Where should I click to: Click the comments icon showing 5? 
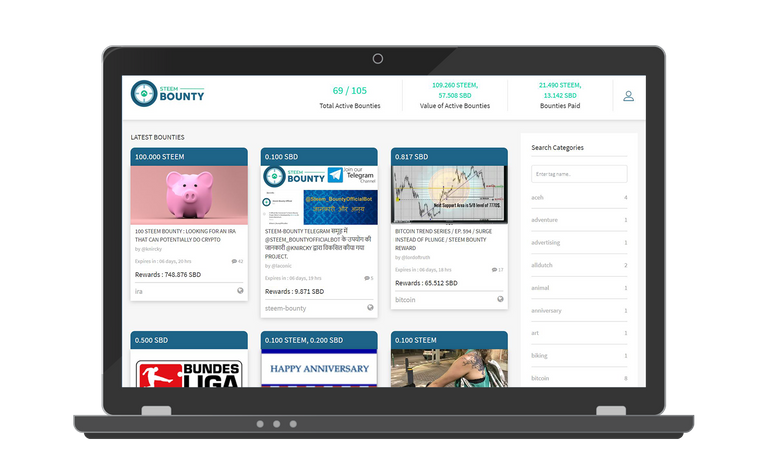tap(366, 278)
